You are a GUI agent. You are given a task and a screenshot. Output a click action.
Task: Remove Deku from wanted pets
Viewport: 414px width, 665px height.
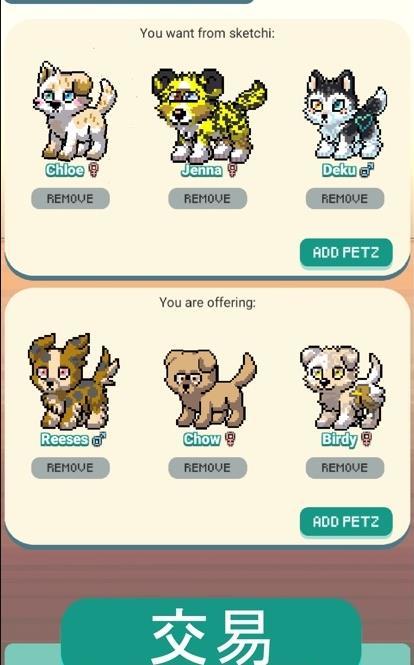coord(345,198)
